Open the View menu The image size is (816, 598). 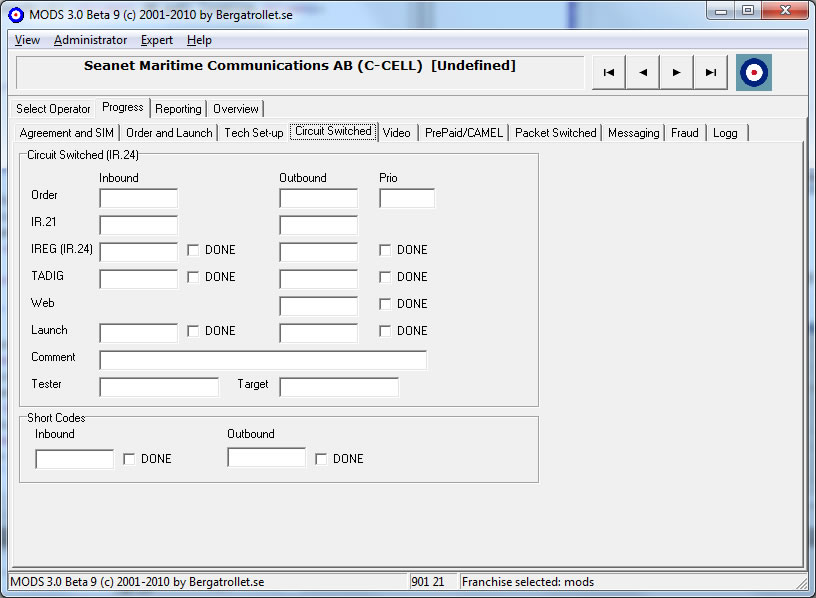(27, 40)
